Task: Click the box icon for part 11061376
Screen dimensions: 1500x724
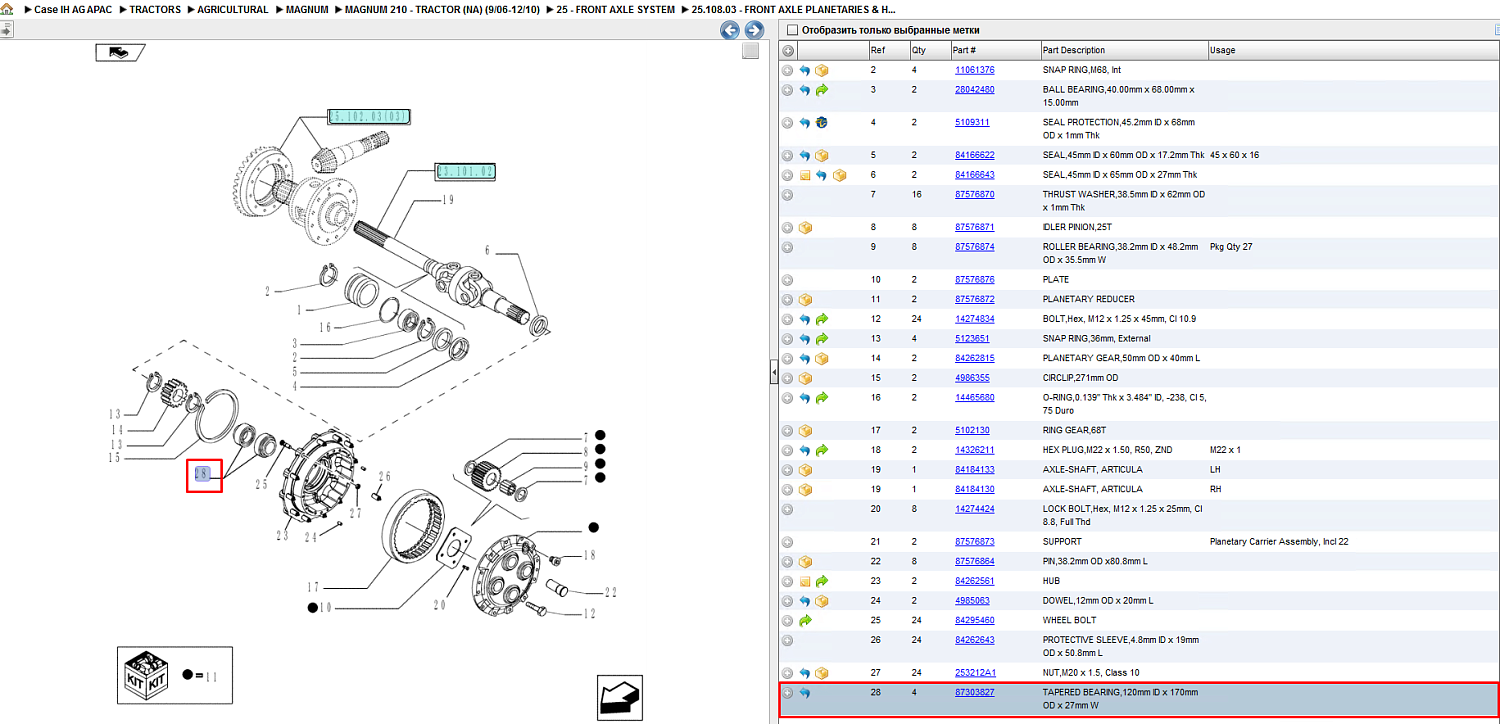Action: point(822,70)
